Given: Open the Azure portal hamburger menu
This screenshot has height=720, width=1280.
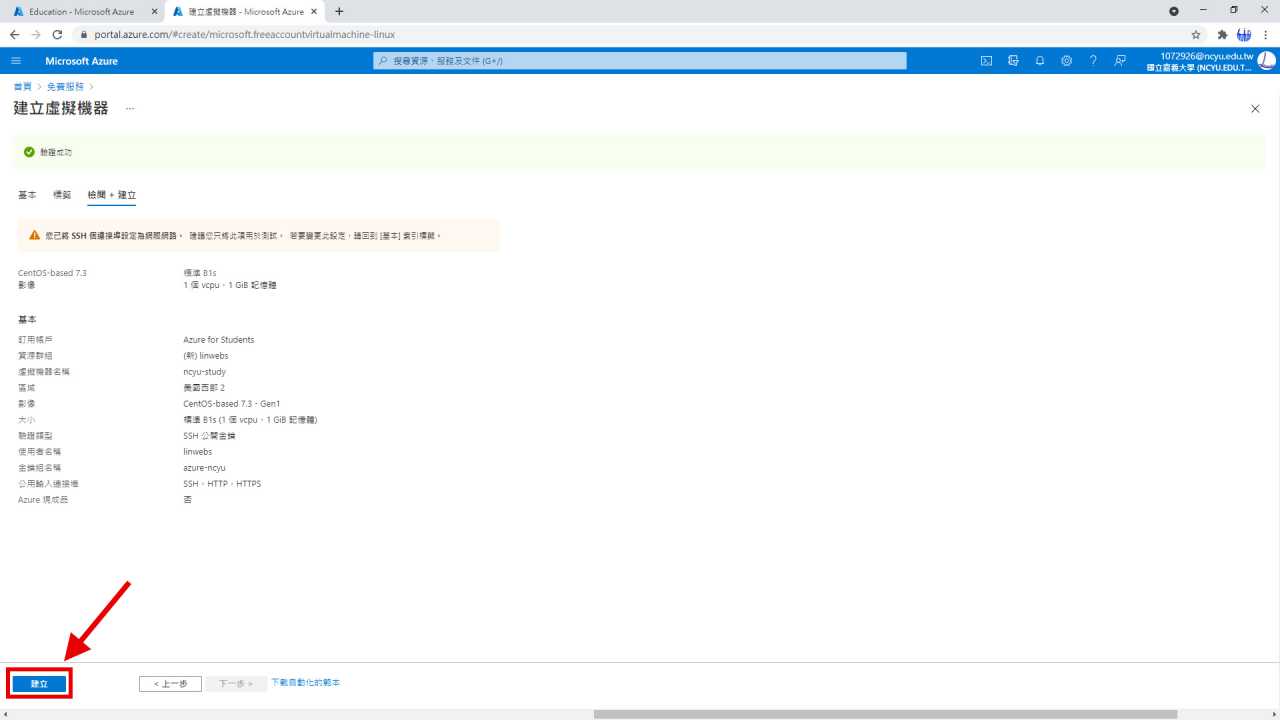Looking at the screenshot, I should coord(16,61).
